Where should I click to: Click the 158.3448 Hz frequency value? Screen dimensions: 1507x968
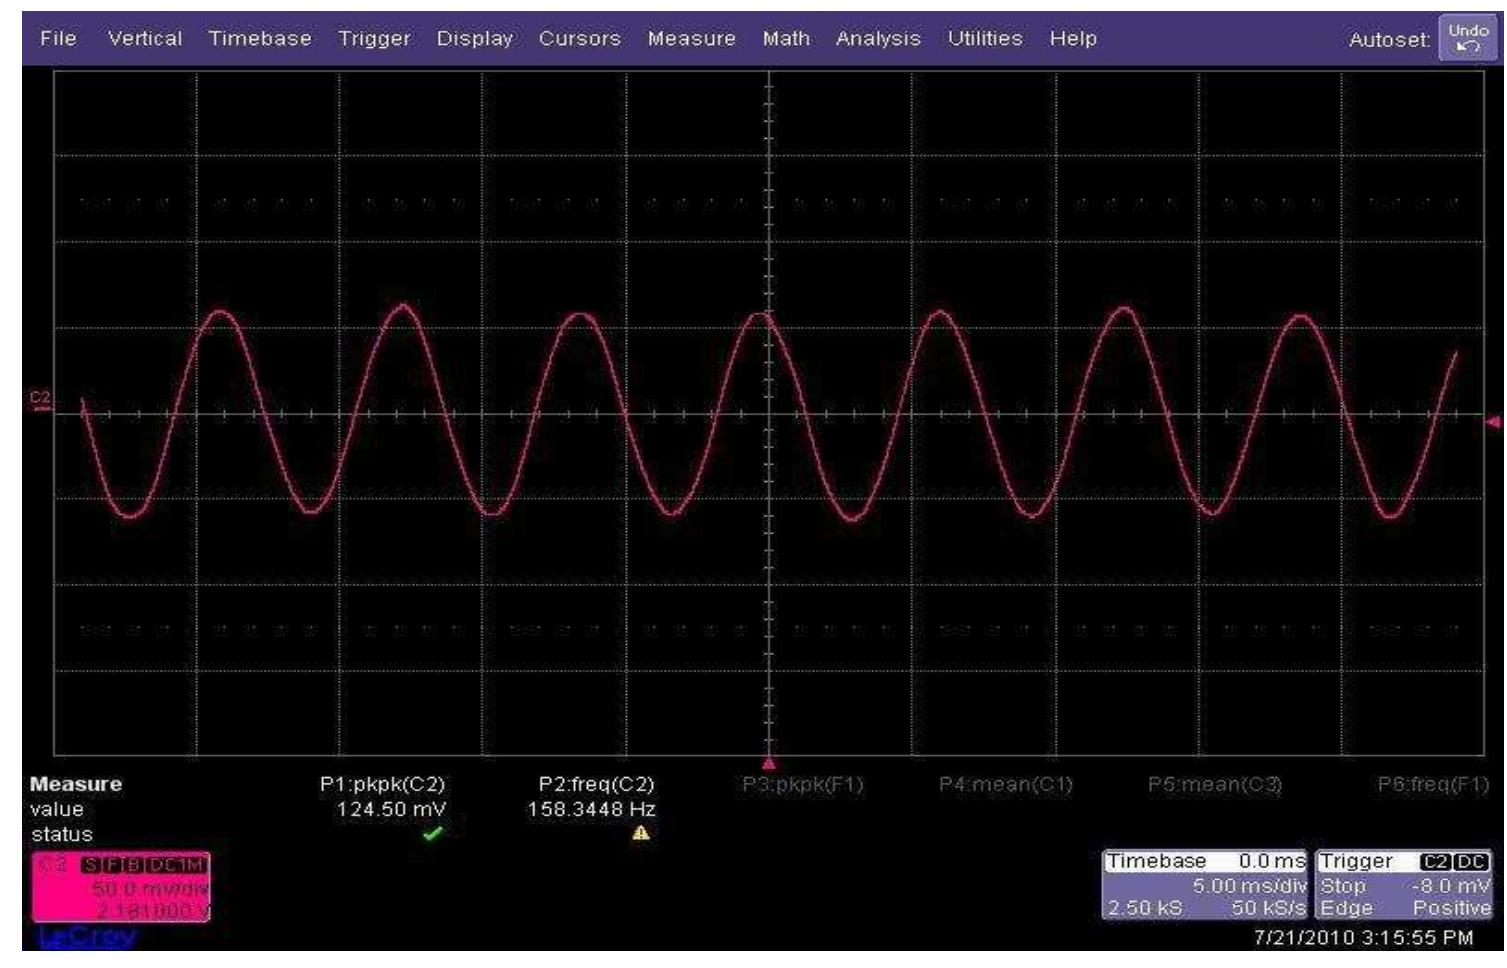(592, 809)
